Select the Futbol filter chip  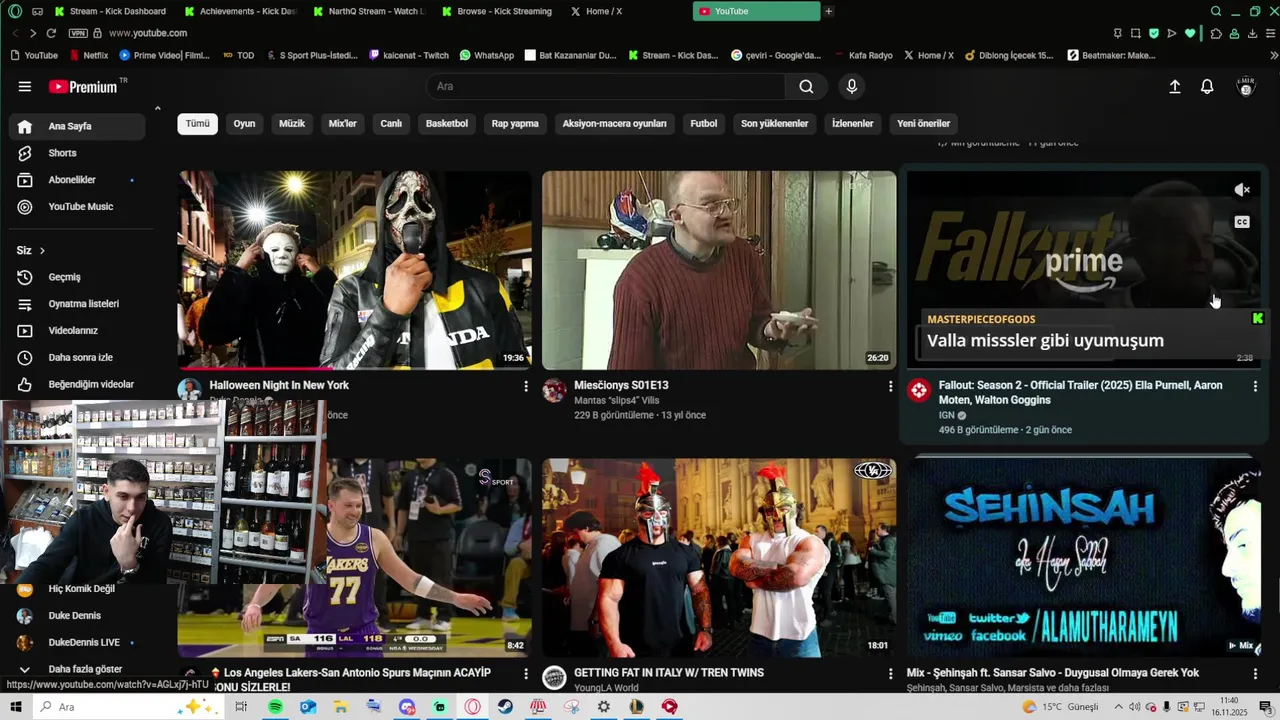(704, 124)
